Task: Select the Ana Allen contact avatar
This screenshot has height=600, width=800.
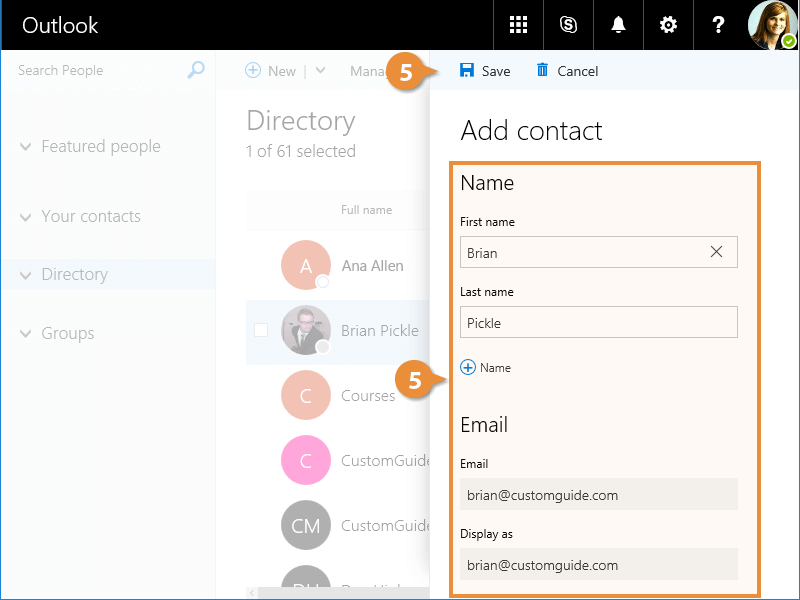Action: coord(305,265)
